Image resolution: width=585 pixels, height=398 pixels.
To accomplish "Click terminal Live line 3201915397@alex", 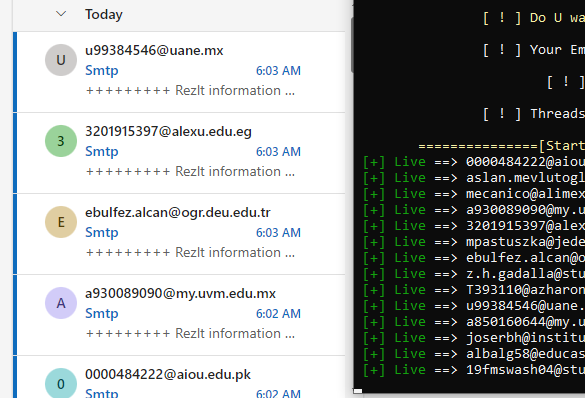I will point(474,226).
